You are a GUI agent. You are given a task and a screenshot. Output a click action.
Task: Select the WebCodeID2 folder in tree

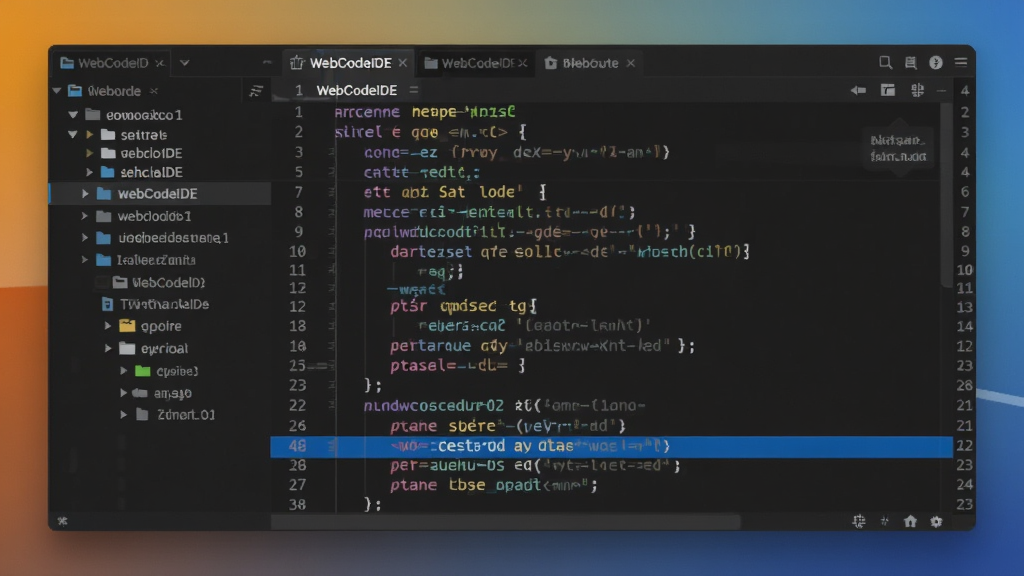pyautogui.click(x=160, y=282)
